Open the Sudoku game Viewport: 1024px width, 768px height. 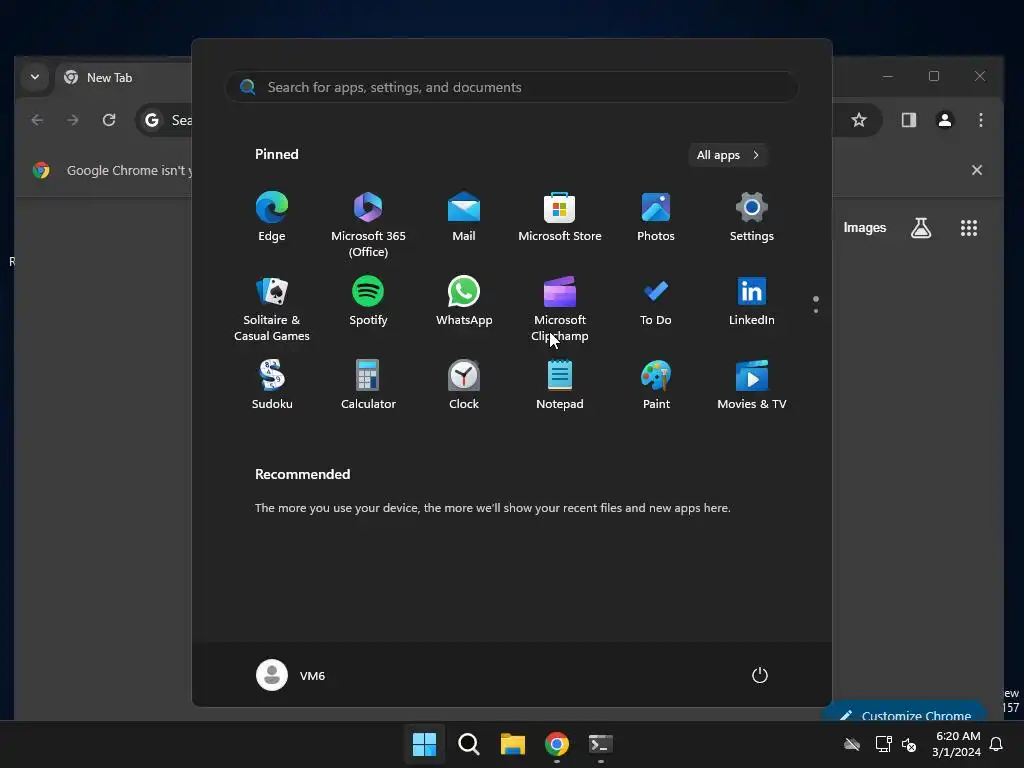coord(272,385)
